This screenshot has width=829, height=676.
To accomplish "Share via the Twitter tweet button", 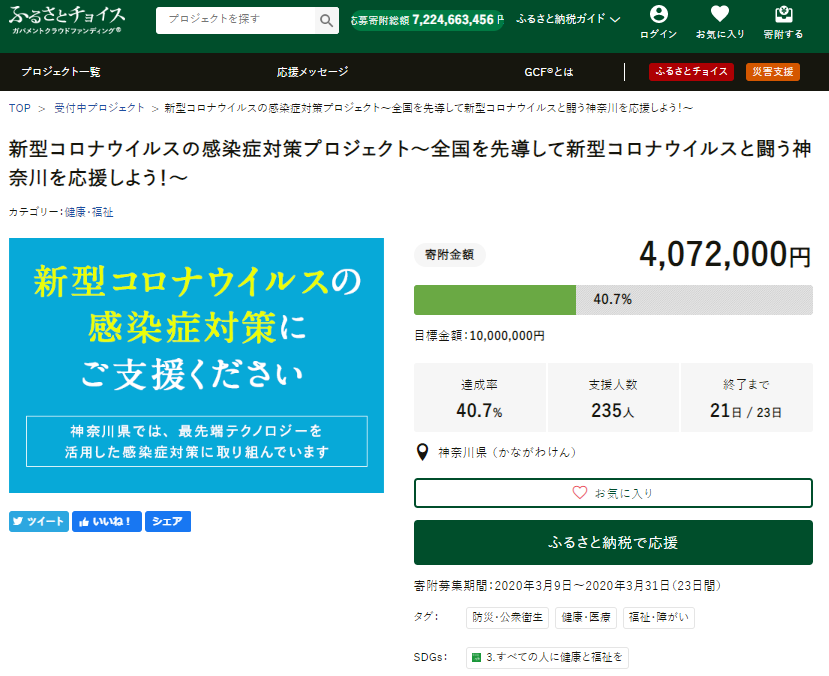I will pos(39,521).
